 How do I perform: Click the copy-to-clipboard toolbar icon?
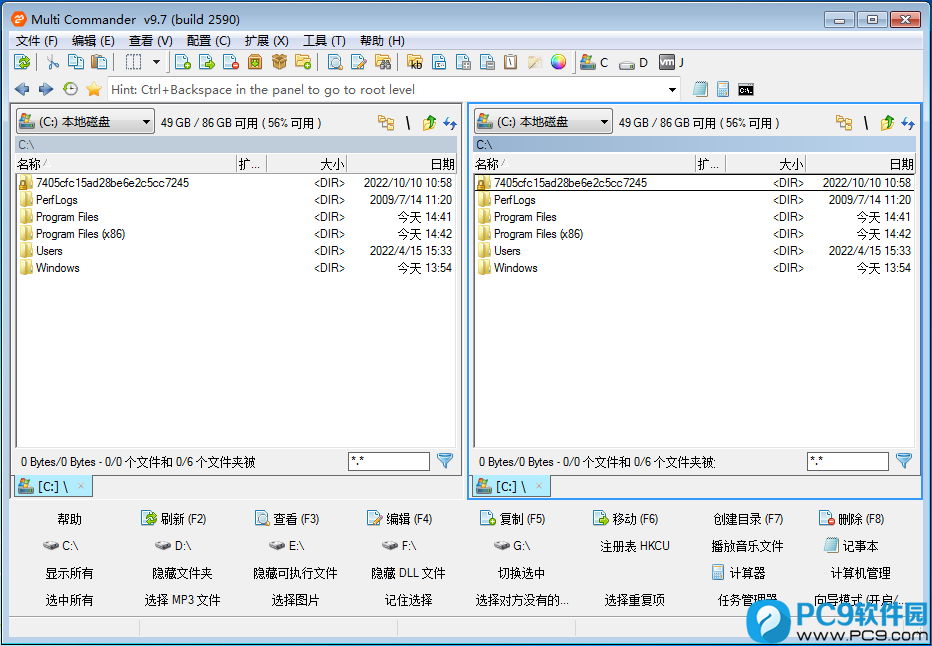pos(75,62)
